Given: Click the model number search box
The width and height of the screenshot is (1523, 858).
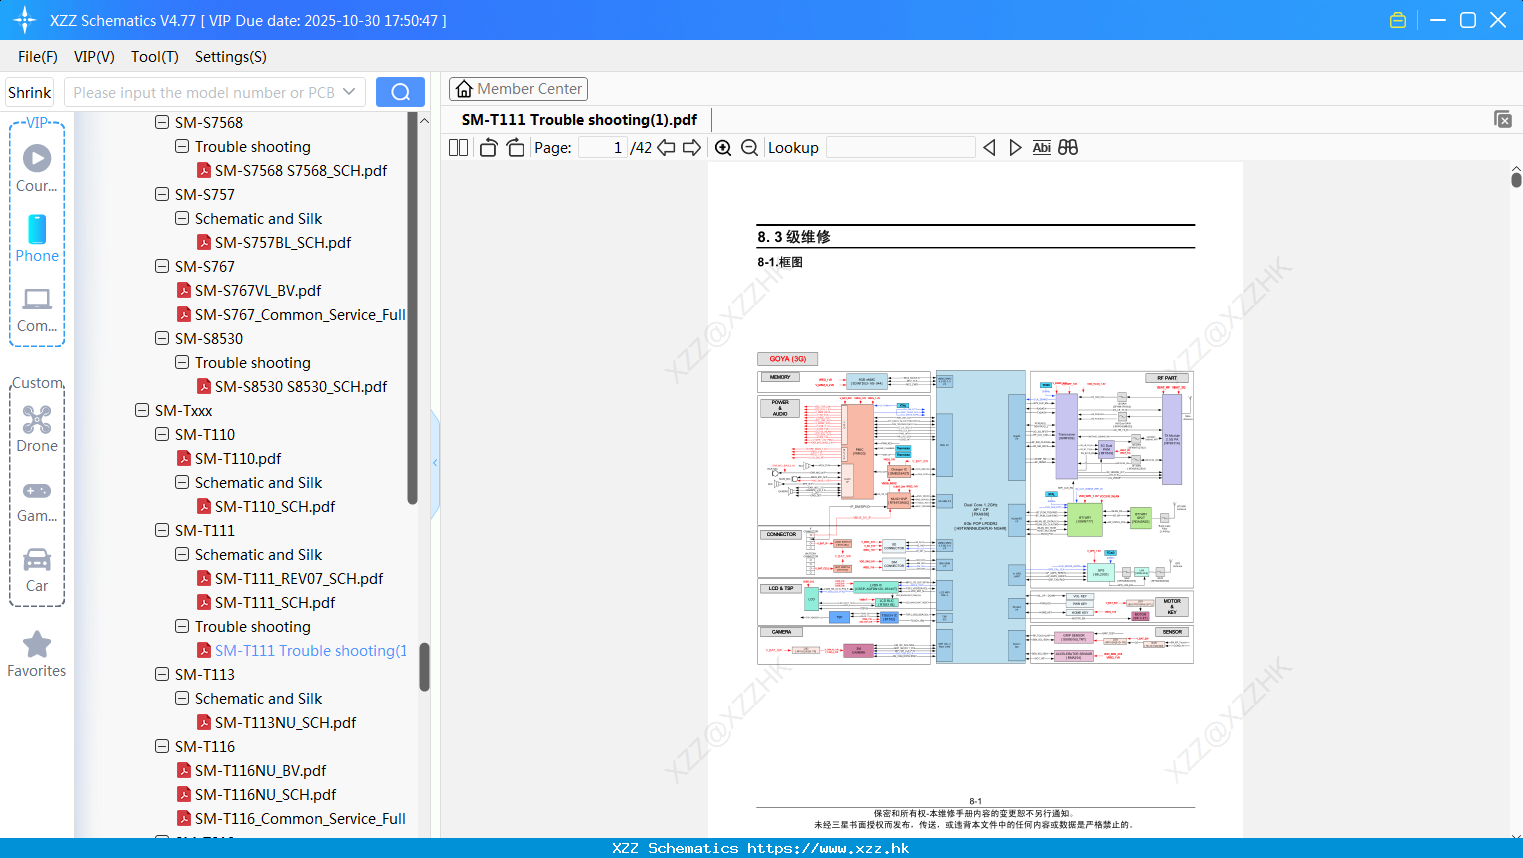Looking at the screenshot, I should (203, 92).
